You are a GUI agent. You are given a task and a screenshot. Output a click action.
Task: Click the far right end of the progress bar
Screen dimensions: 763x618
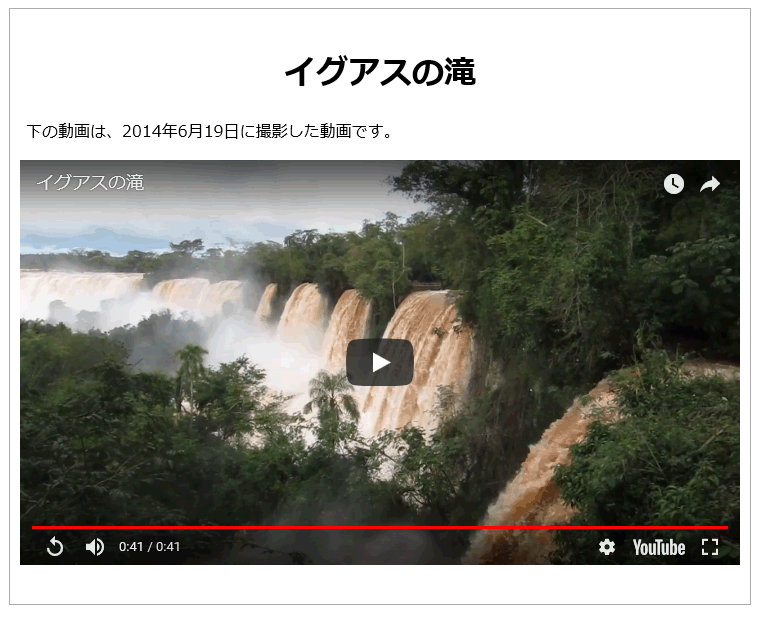[x=727, y=527]
